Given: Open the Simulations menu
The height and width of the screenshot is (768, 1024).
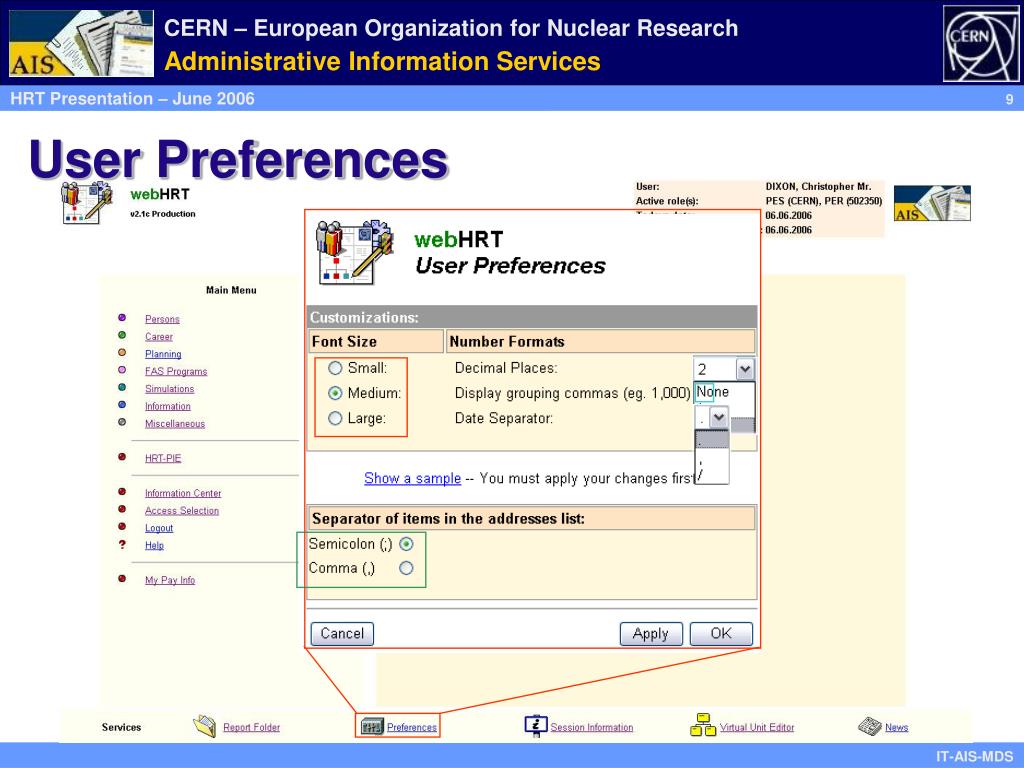Looking at the screenshot, I should pyautogui.click(x=169, y=389).
